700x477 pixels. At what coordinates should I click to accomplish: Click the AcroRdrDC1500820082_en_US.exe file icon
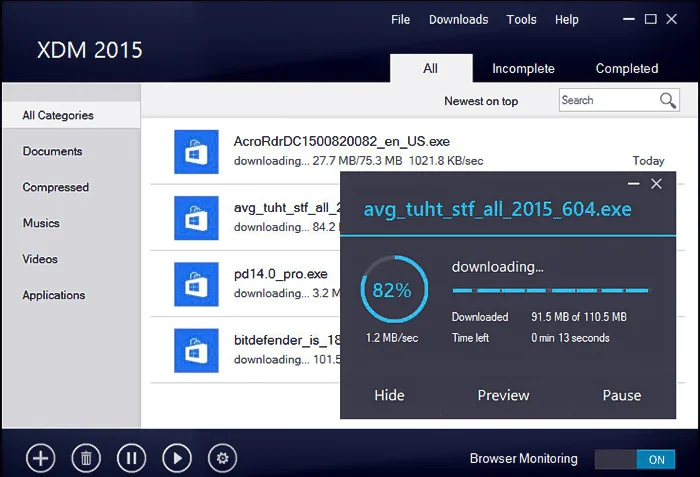pyautogui.click(x=196, y=152)
